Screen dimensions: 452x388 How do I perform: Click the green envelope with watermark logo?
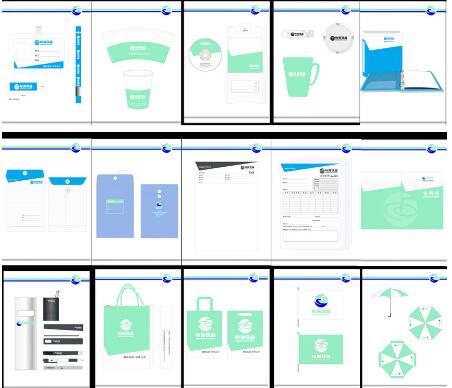coord(402,201)
